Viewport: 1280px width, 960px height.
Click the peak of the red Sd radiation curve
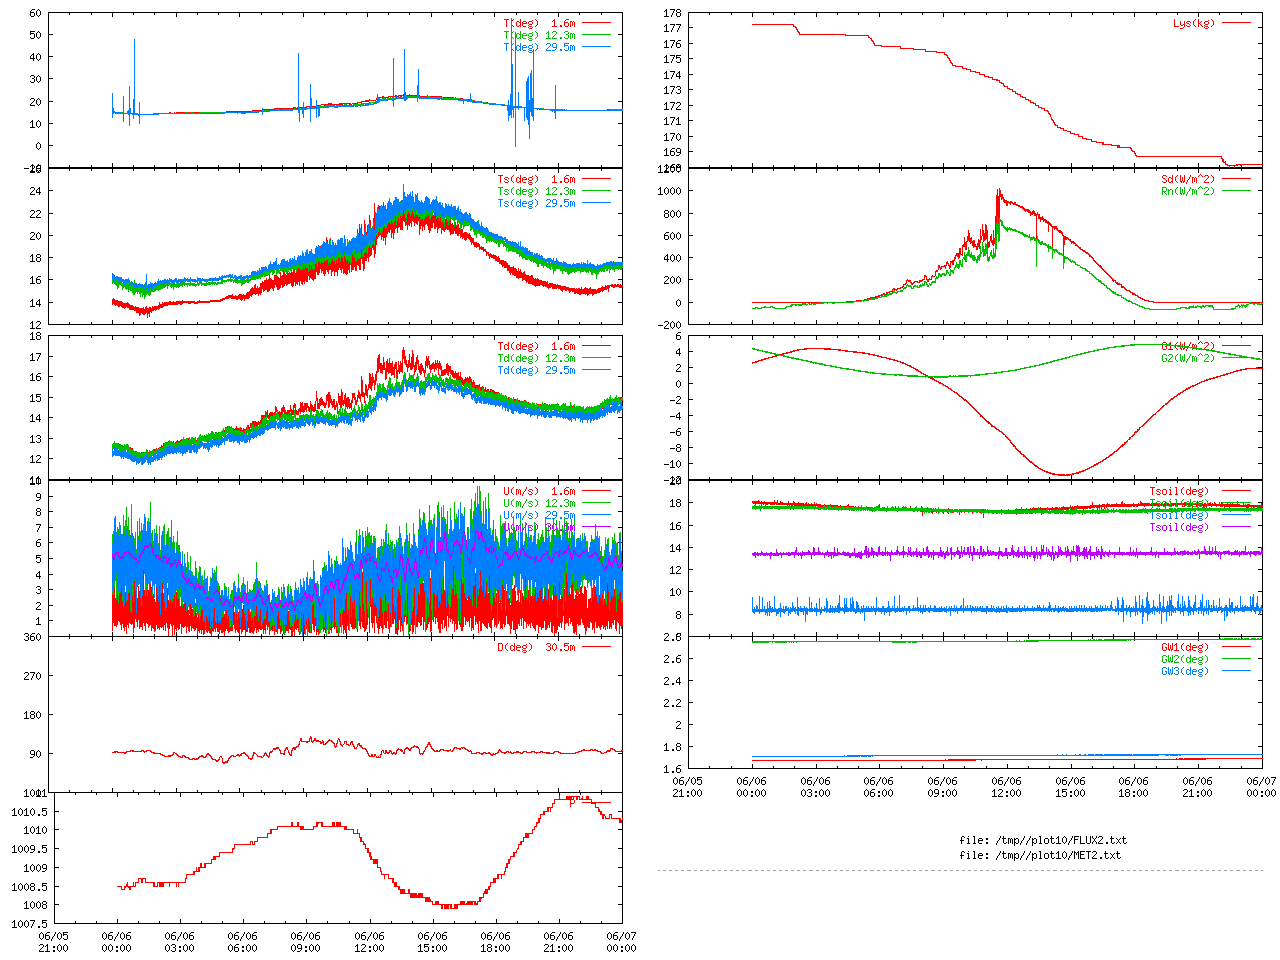coord(998,190)
